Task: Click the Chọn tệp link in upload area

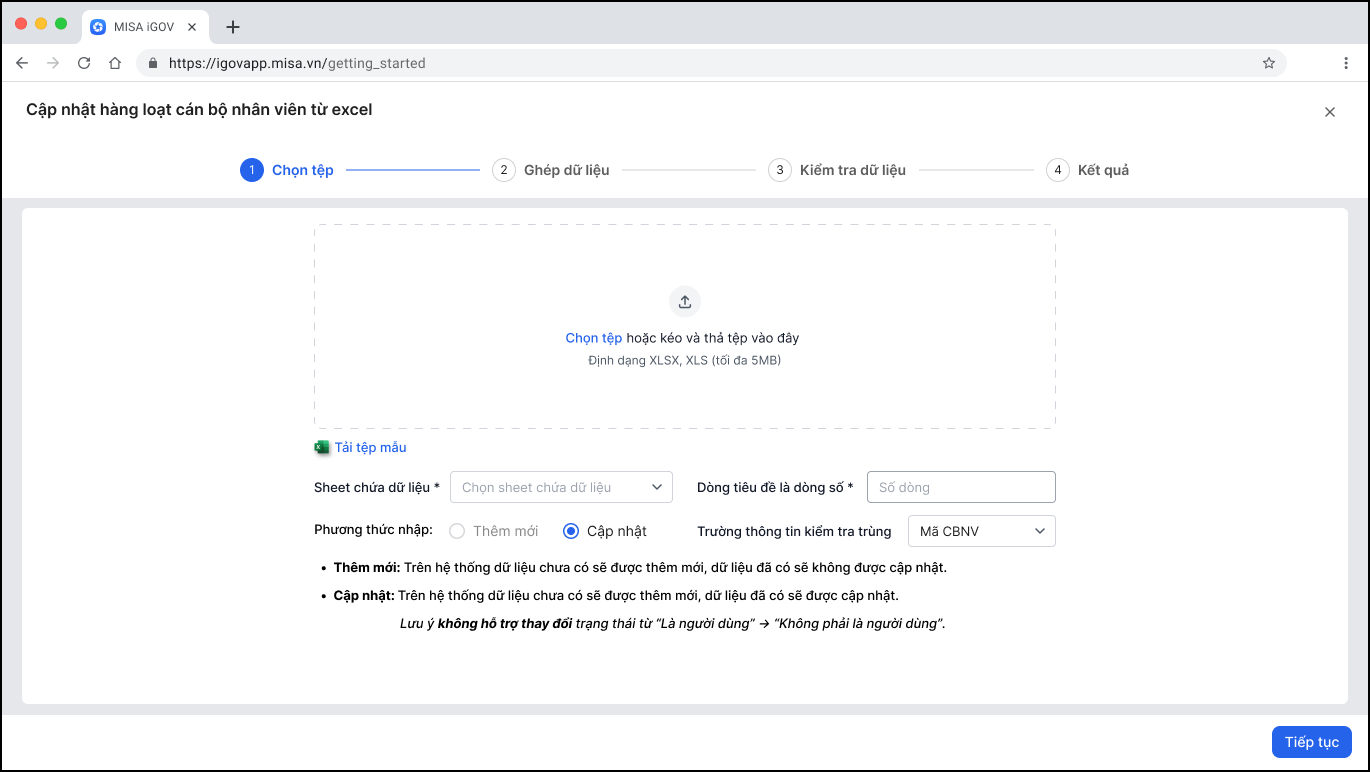Action: pyautogui.click(x=594, y=338)
